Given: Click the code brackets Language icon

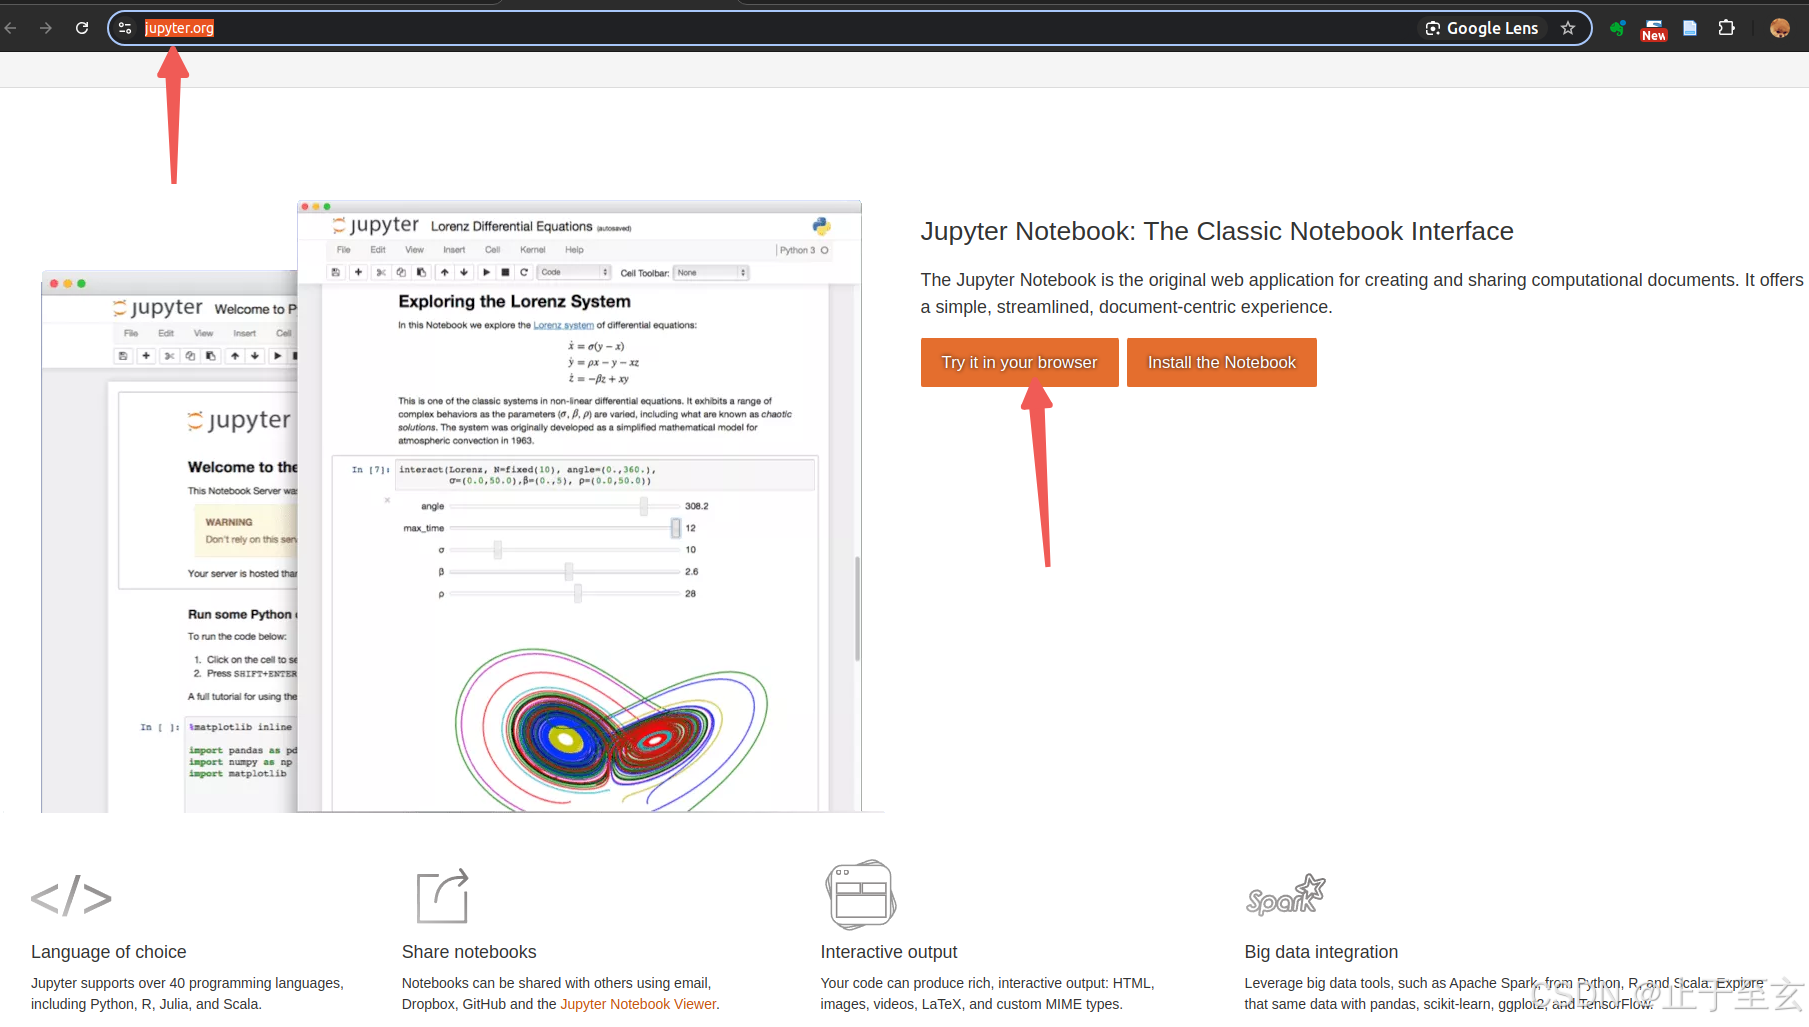Looking at the screenshot, I should coord(71,896).
